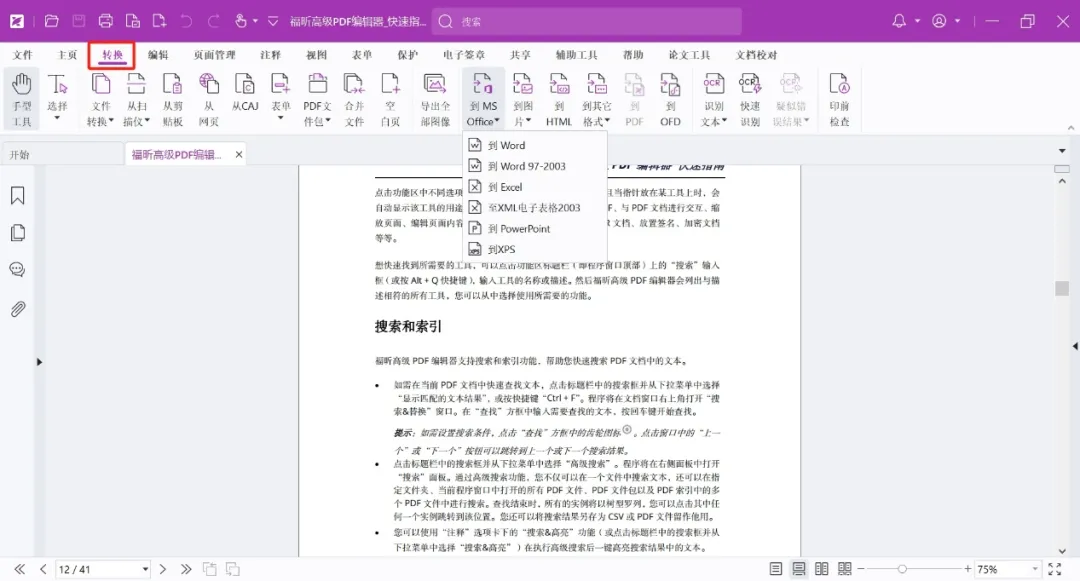This screenshot has width=1080, height=581.
Task: Select 到 Word menu entry
Action: click(x=535, y=145)
